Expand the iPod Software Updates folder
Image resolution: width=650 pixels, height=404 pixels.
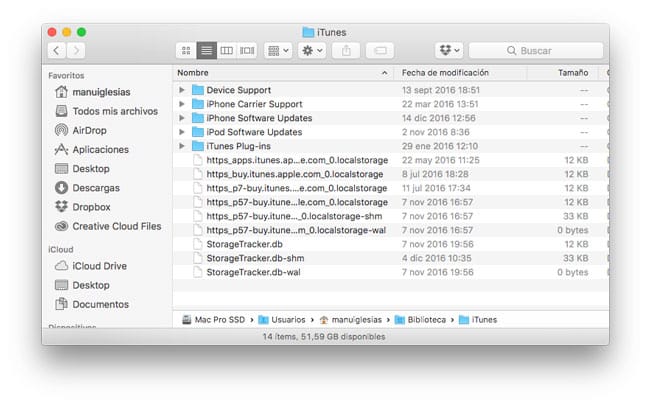click(182, 132)
